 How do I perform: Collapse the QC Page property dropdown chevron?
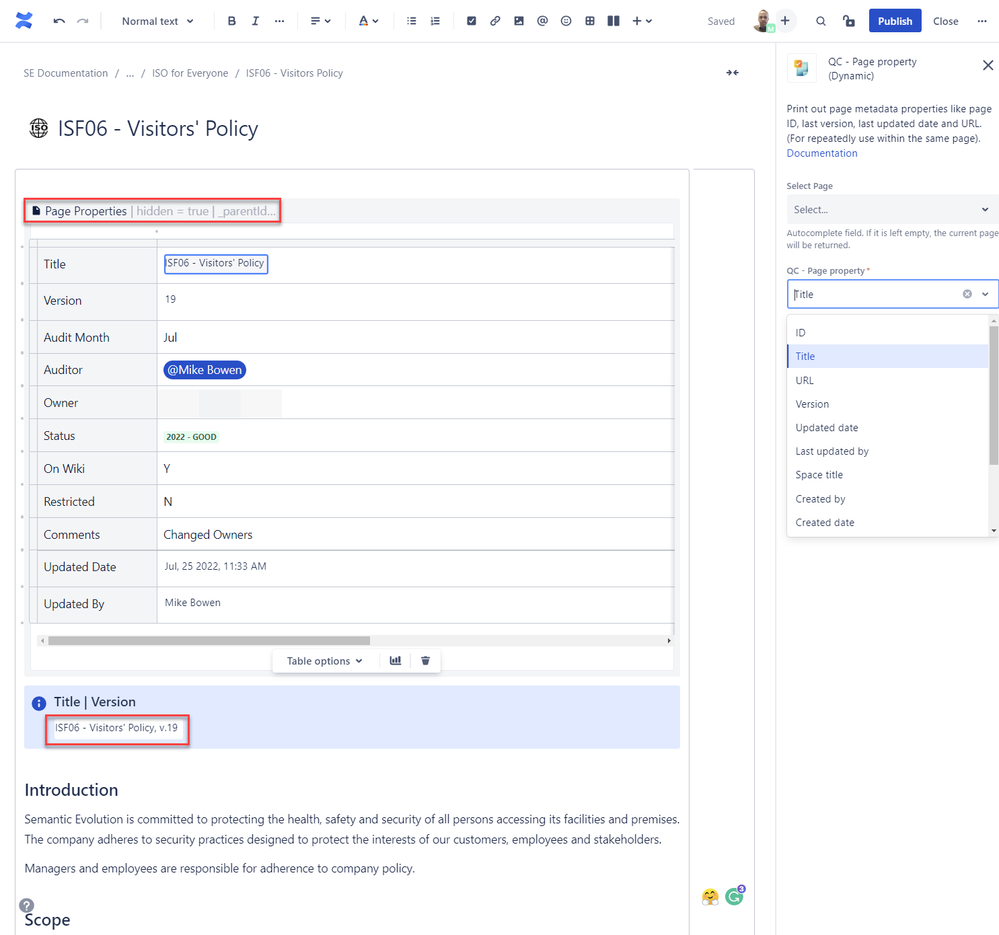985,294
